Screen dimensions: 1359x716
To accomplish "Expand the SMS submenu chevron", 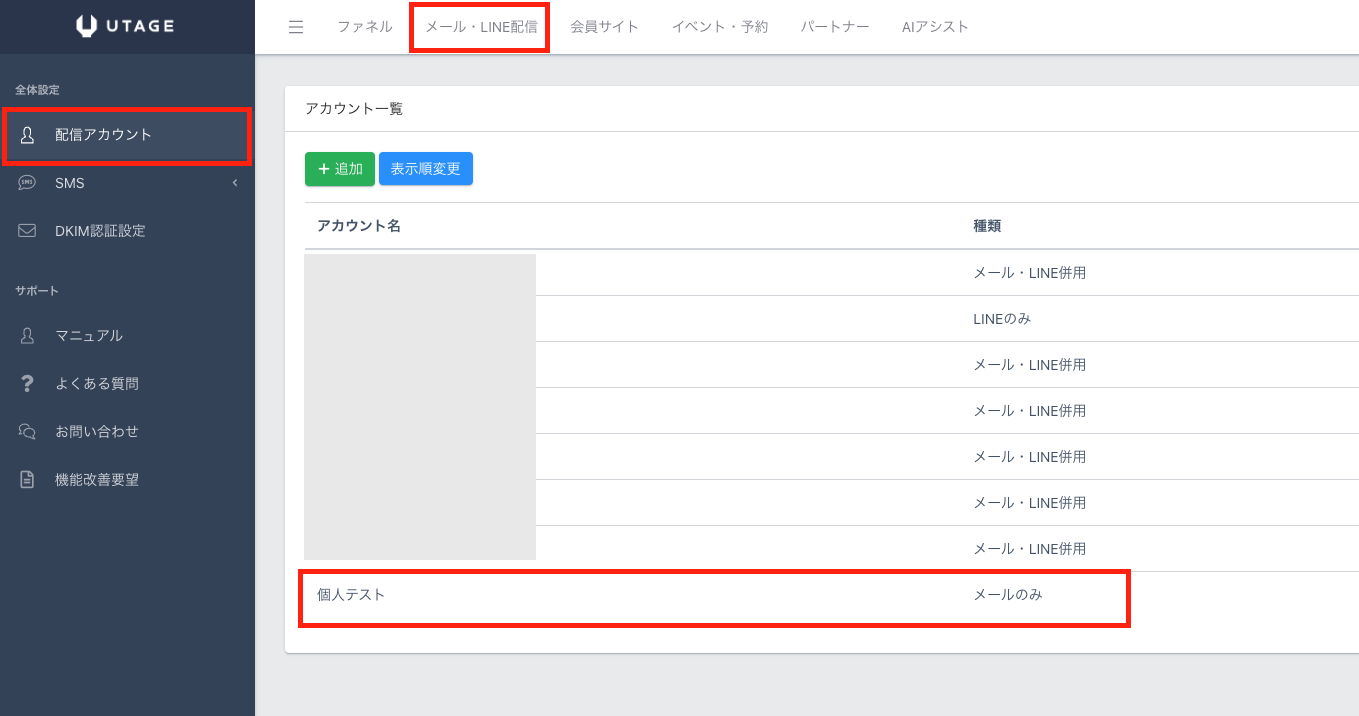I will coord(235,183).
